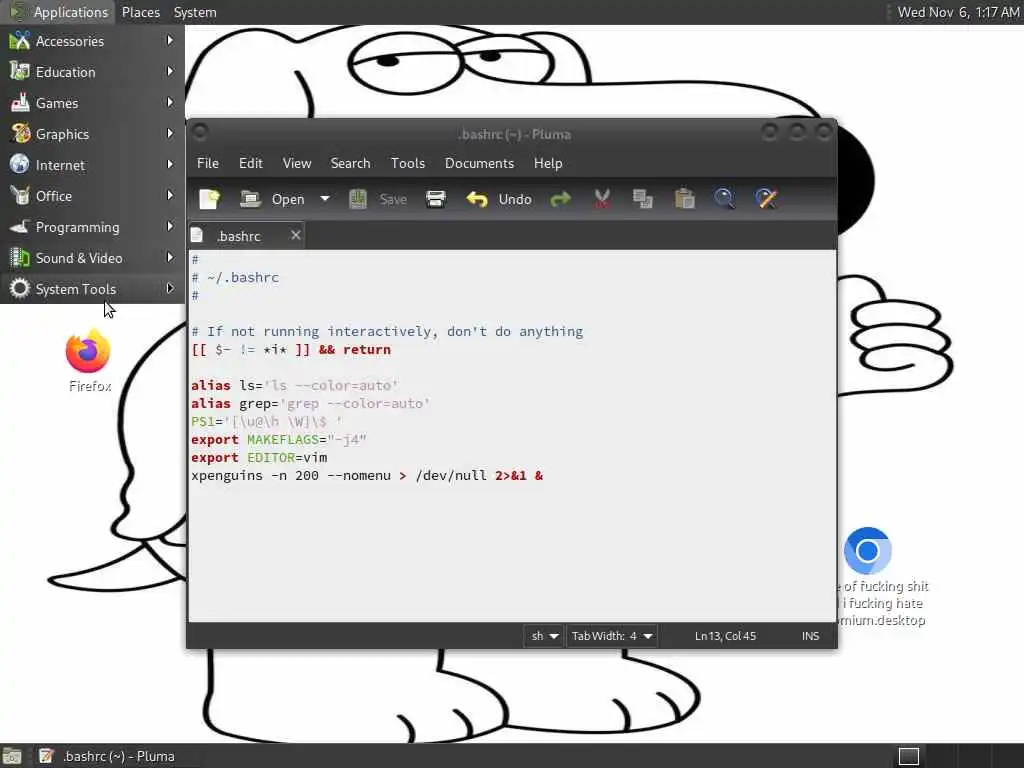Open the Search menu
1024x768 pixels.
350,163
